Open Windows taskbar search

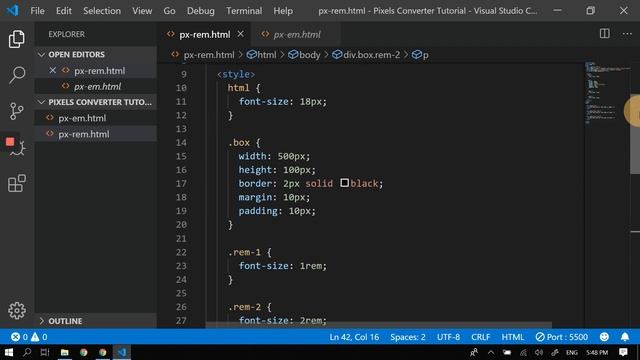tap(27, 352)
